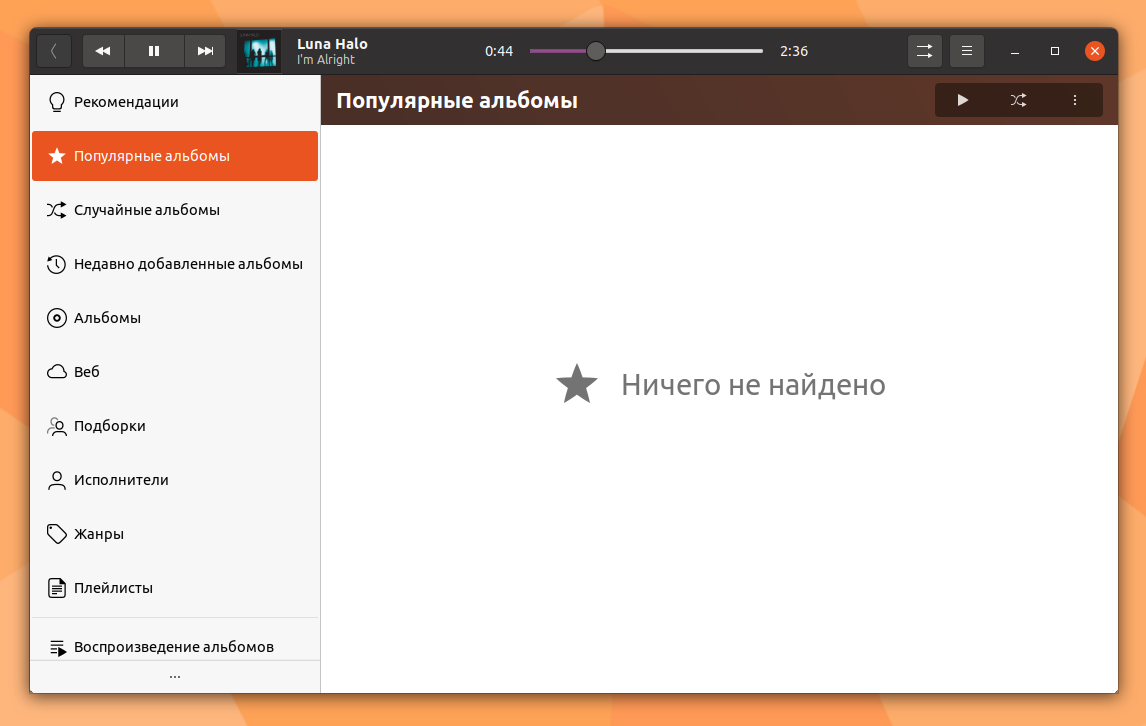The width and height of the screenshot is (1146, 726).
Task: Go to Альбомы disc icon entry
Action: [175, 318]
